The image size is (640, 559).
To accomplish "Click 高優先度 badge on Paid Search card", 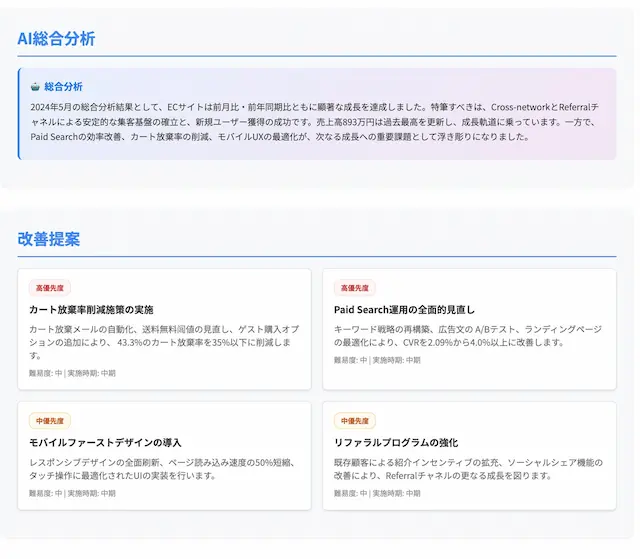I will pos(355,288).
